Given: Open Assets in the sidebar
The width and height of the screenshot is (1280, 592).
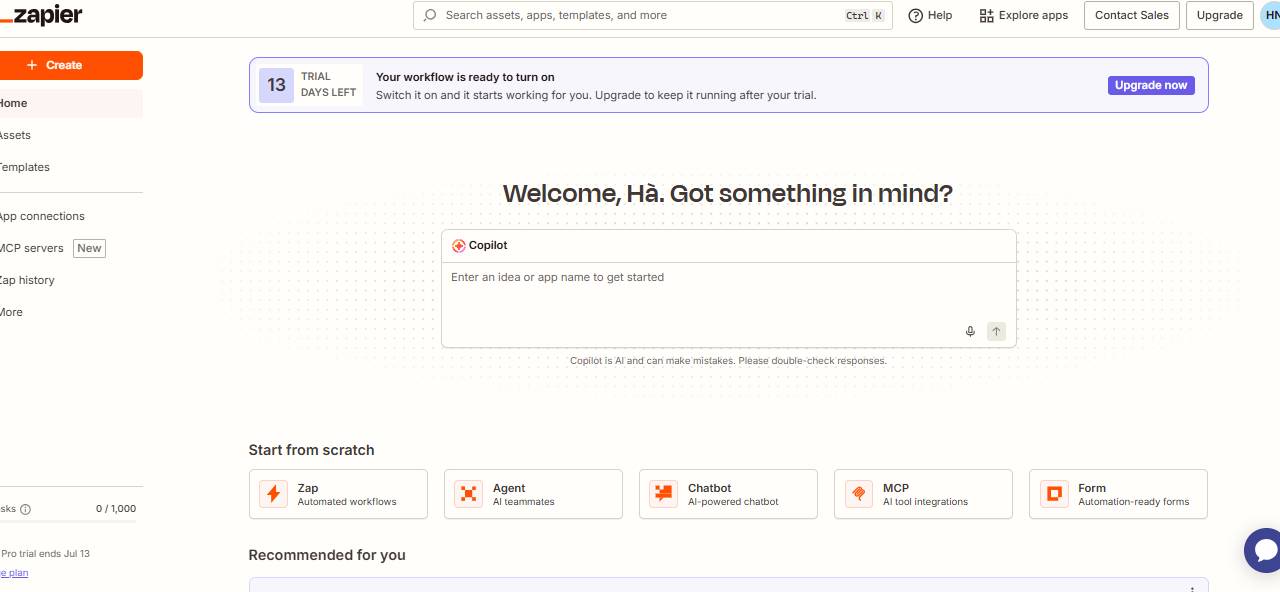Looking at the screenshot, I should coord(70,135).
